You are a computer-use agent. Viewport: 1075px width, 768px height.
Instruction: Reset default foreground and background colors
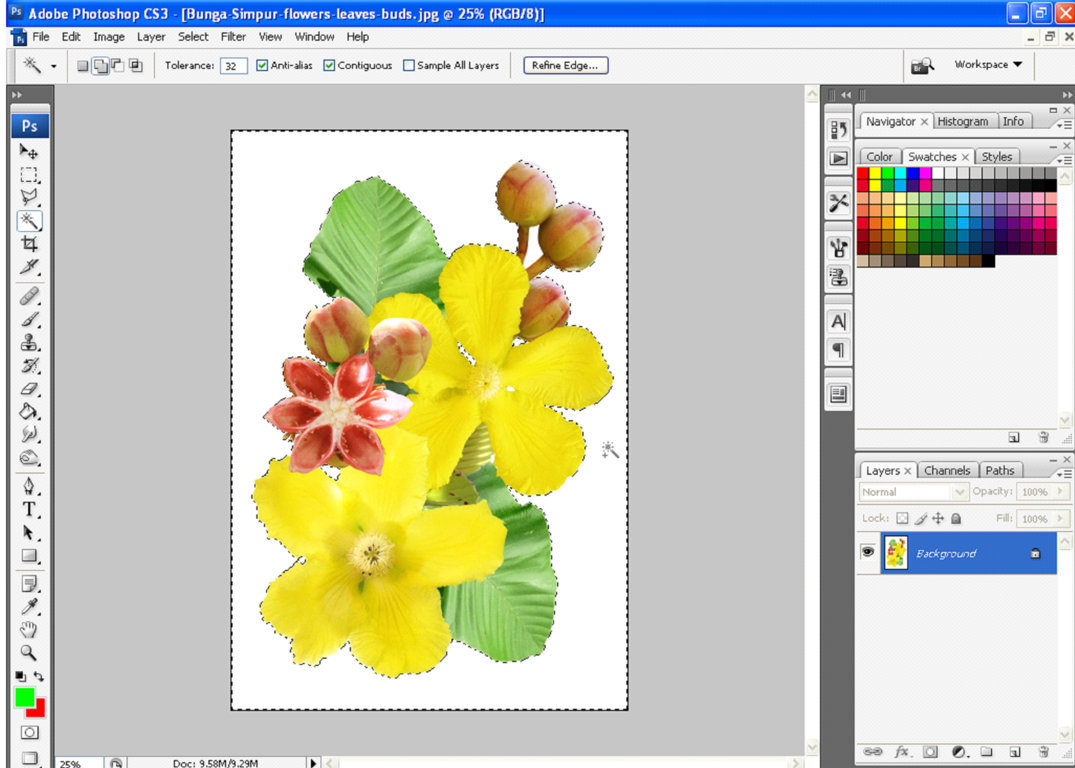[x=20, y=677]
